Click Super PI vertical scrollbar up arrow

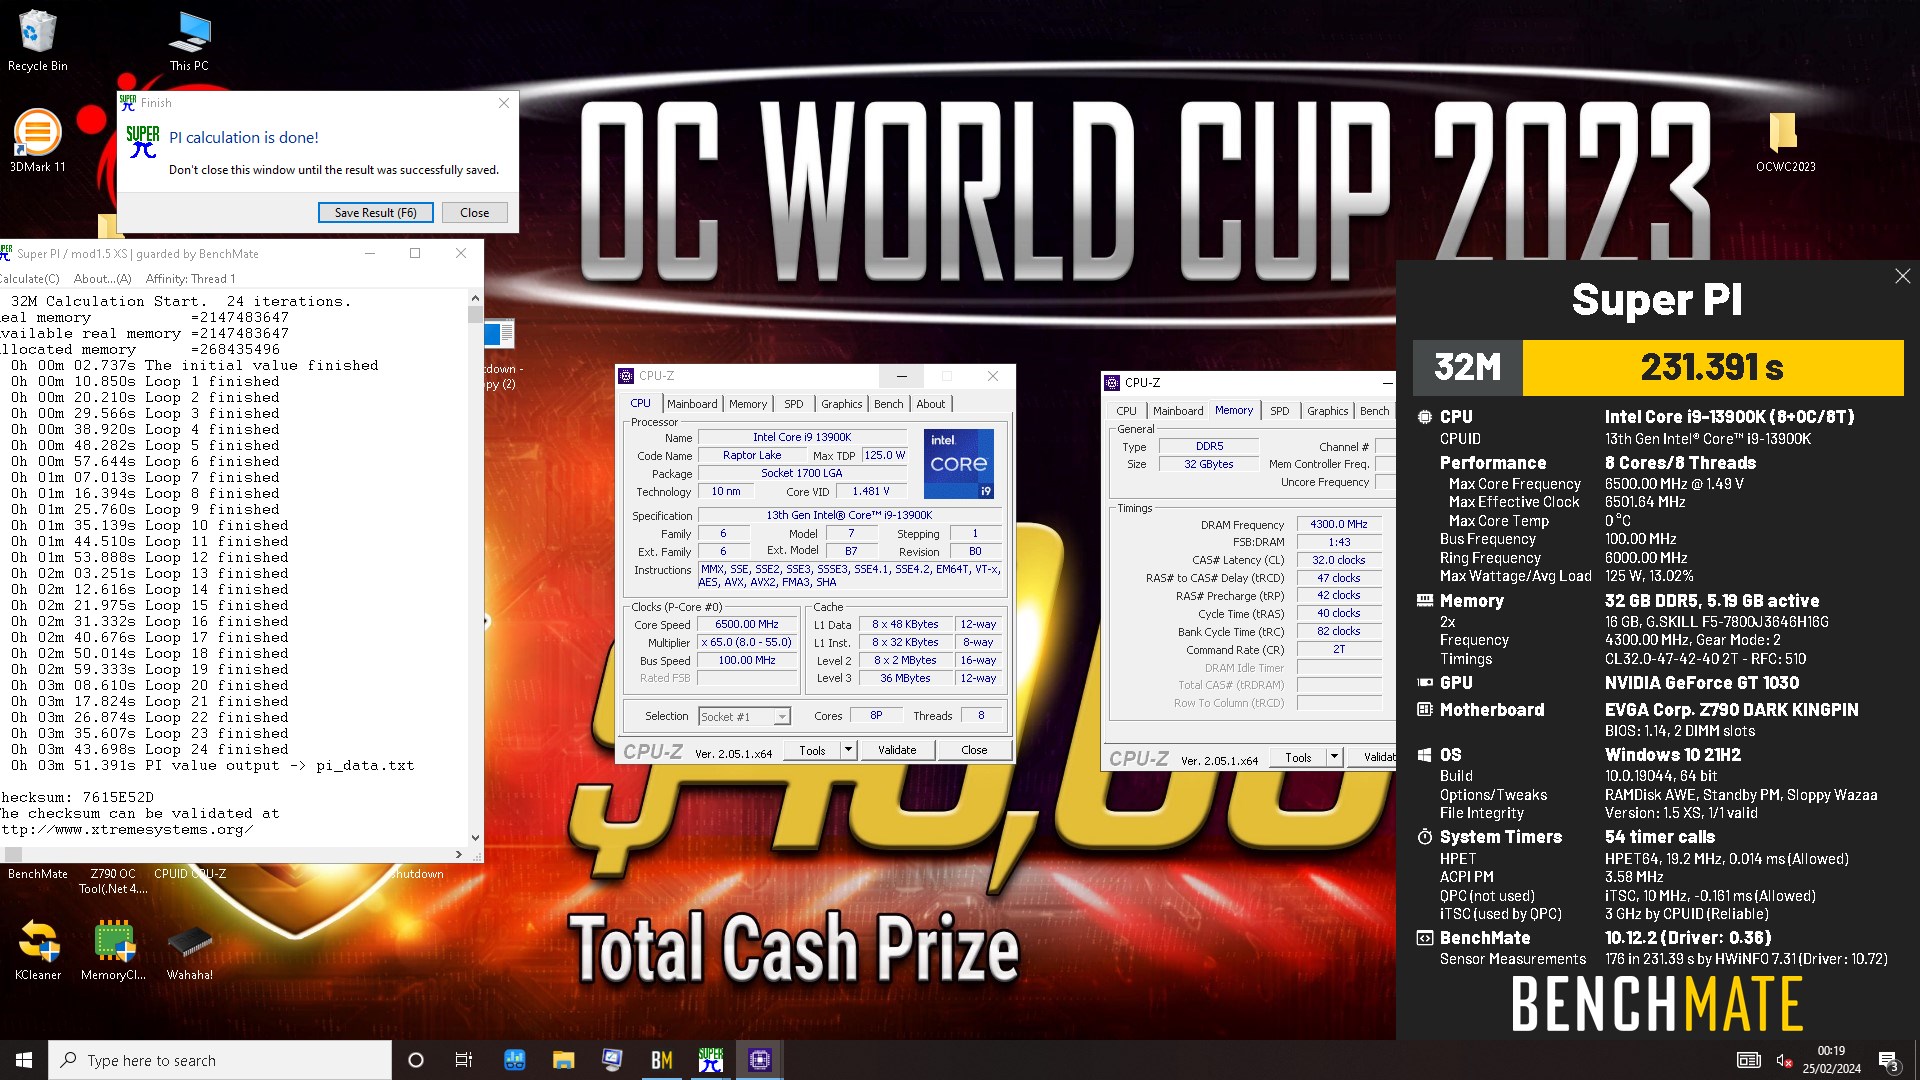click(x=475, y=298)
